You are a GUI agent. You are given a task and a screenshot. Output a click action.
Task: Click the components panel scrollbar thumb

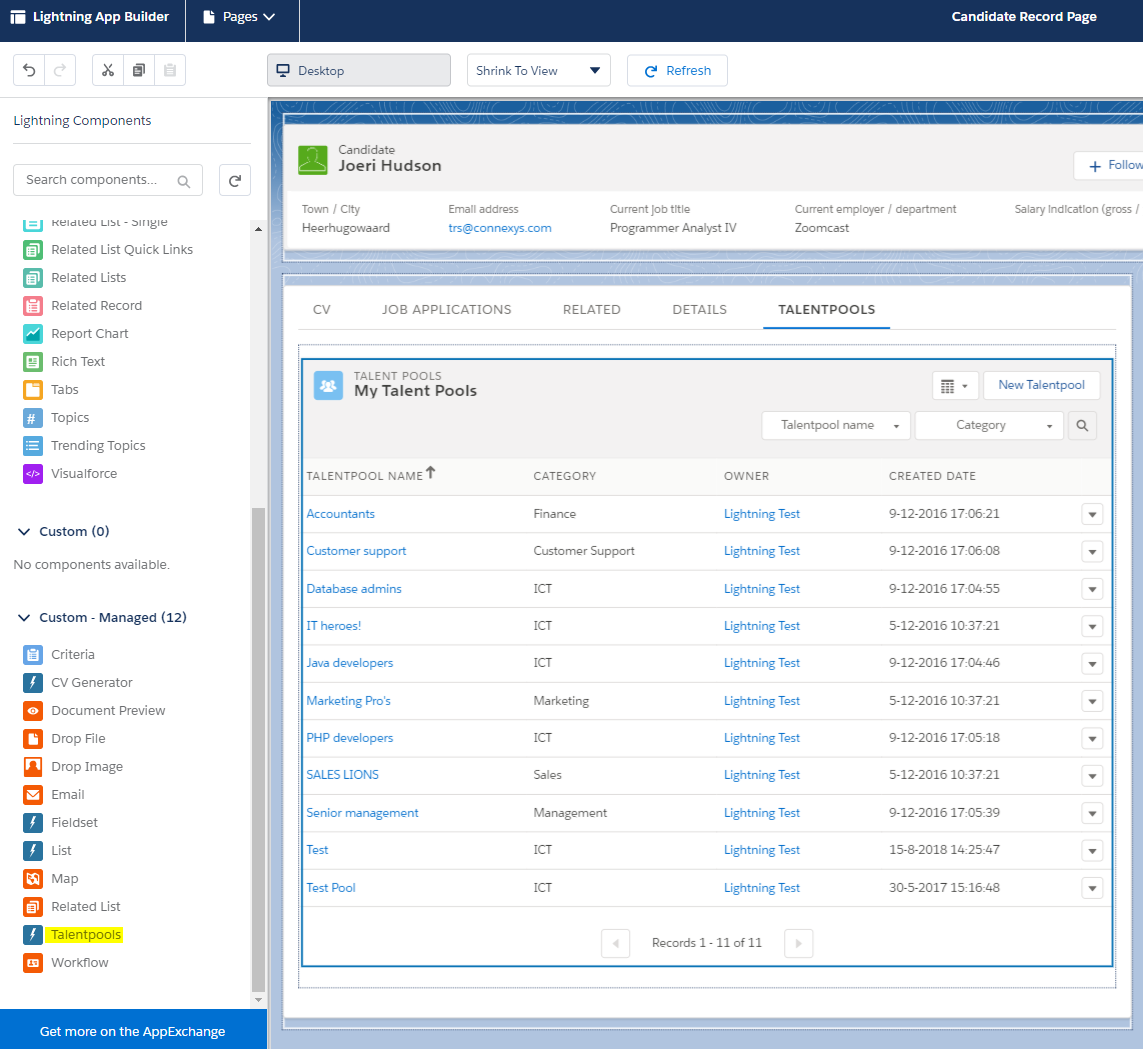click(258, 749)
